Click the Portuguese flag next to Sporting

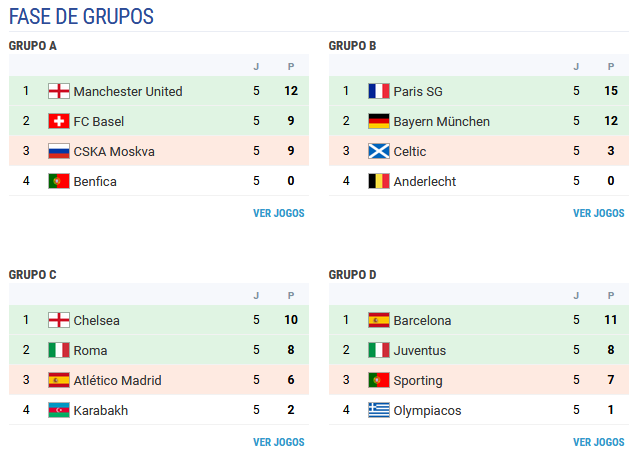379,380
